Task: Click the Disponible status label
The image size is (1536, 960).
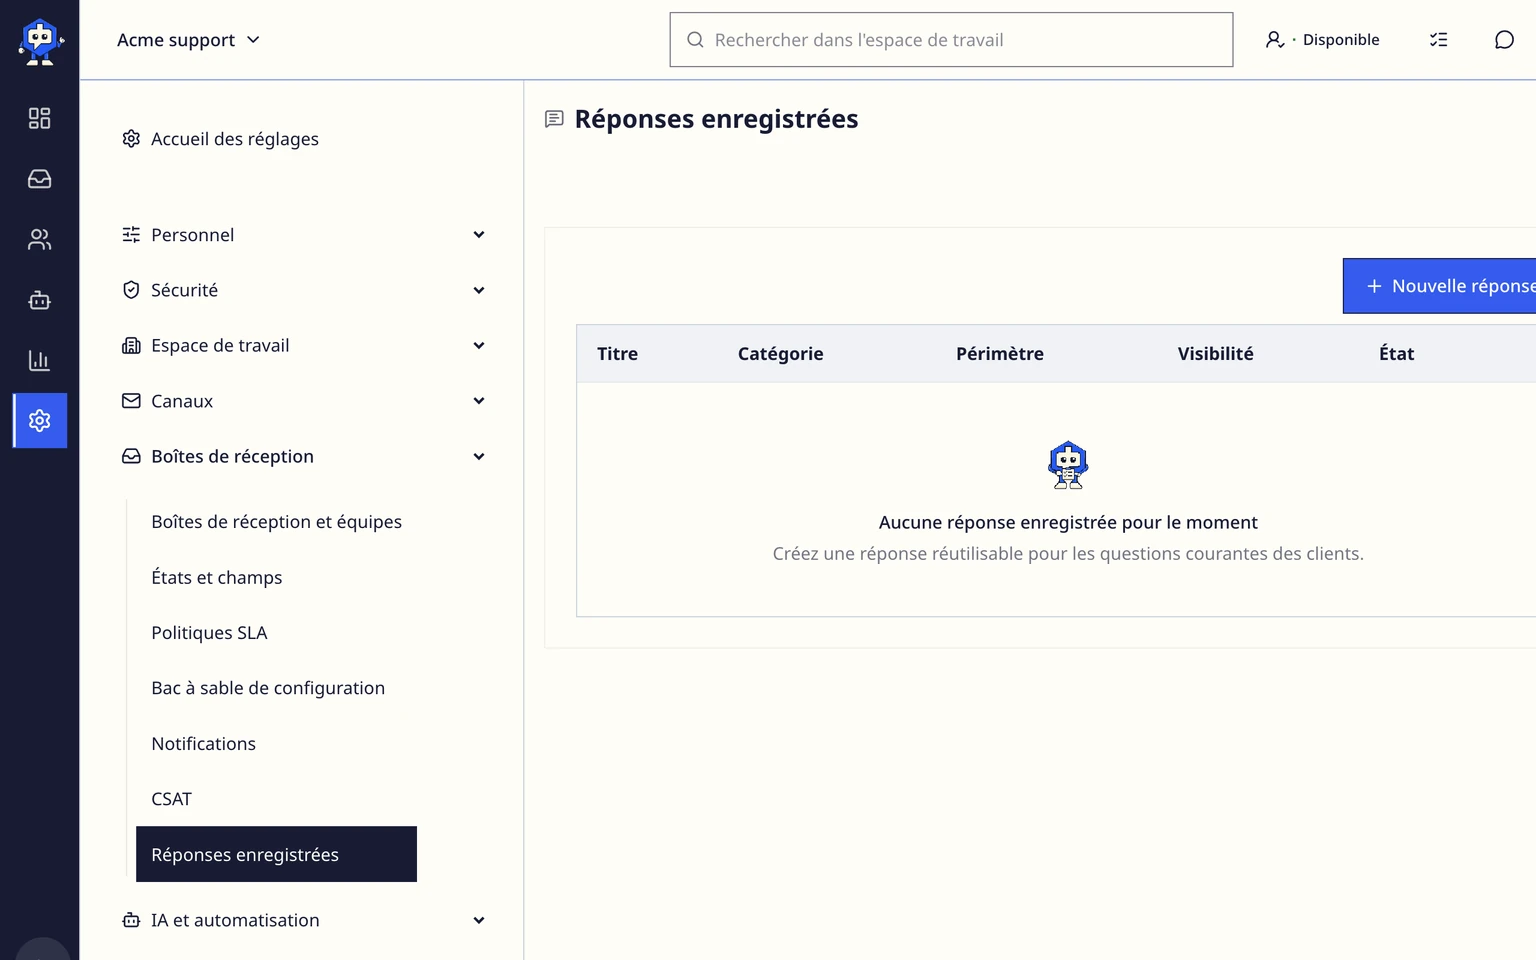Action: [1341, 40]
